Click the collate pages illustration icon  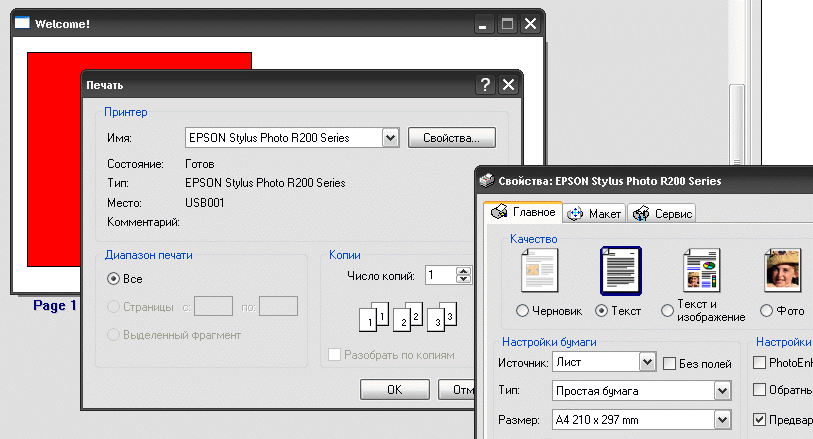click(408, 317)
